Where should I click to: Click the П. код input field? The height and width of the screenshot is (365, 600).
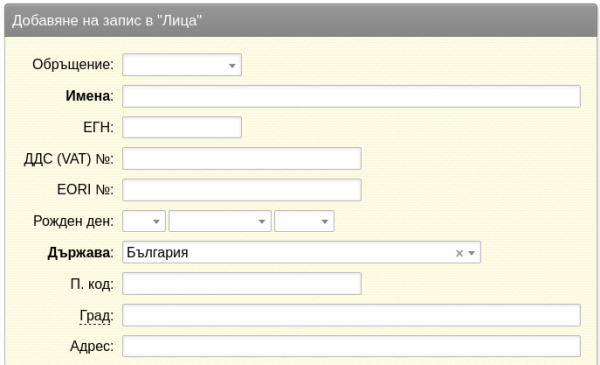point(241,284)
